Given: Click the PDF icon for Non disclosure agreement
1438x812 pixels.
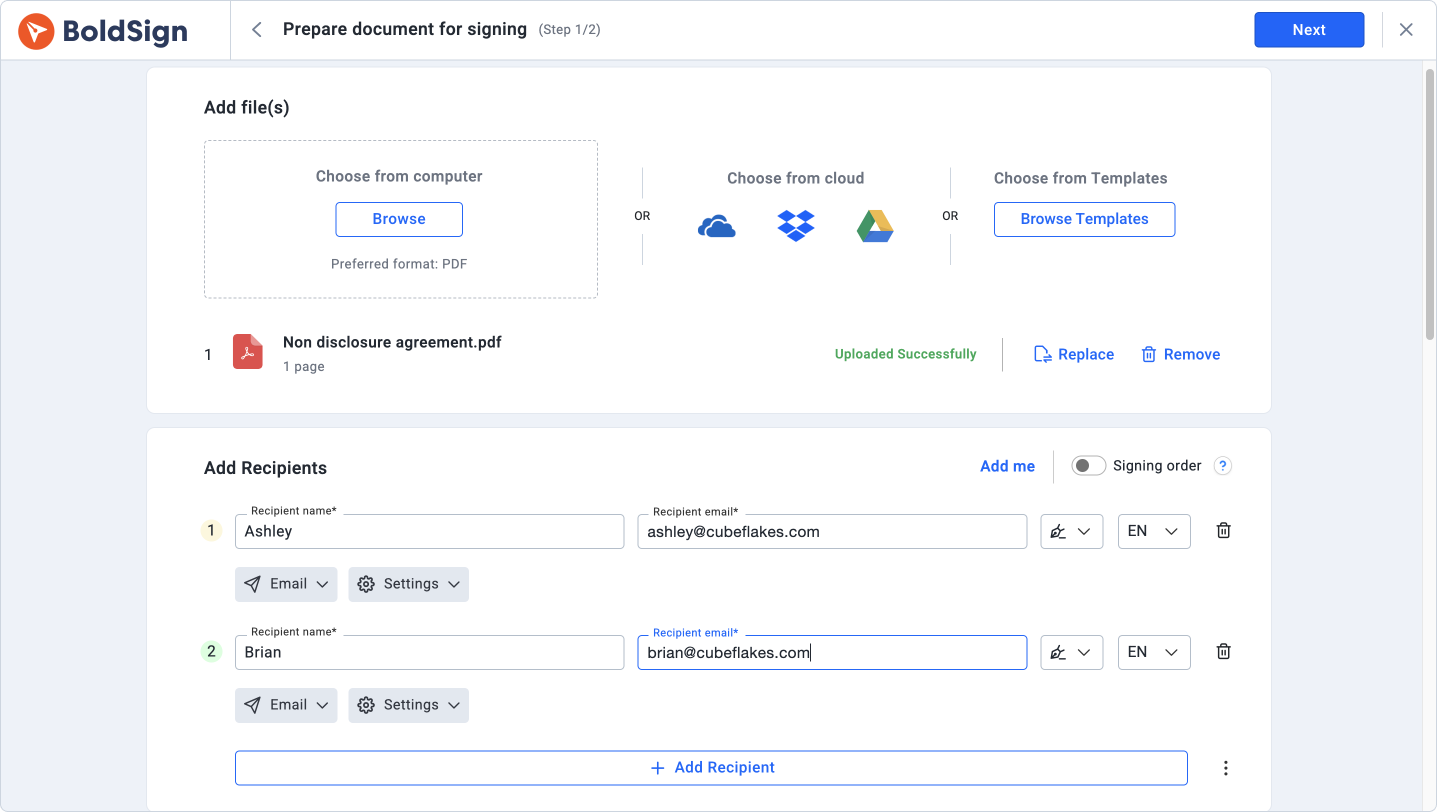Looking at the screenshot, I should pos(247,353).
